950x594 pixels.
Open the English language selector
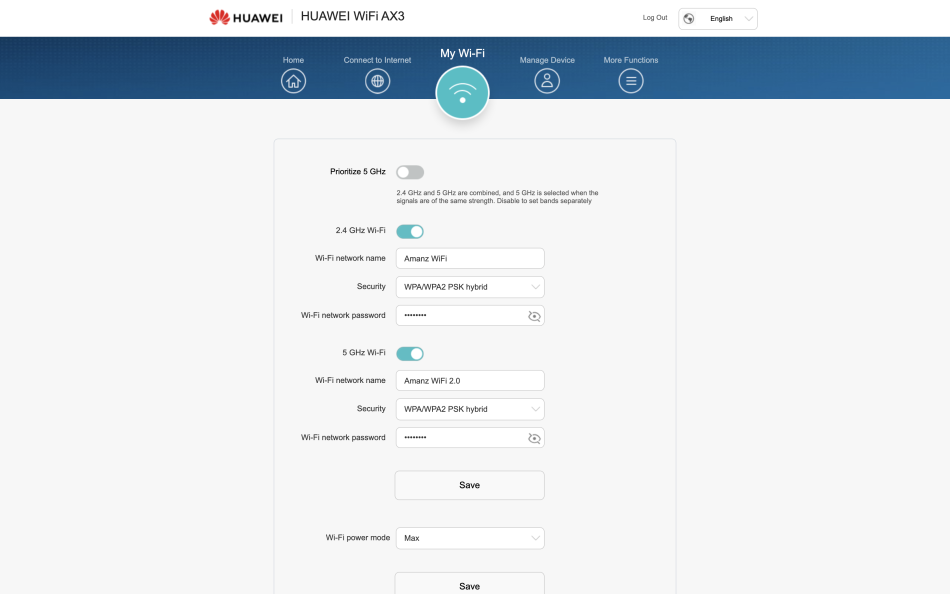(718, 19)
